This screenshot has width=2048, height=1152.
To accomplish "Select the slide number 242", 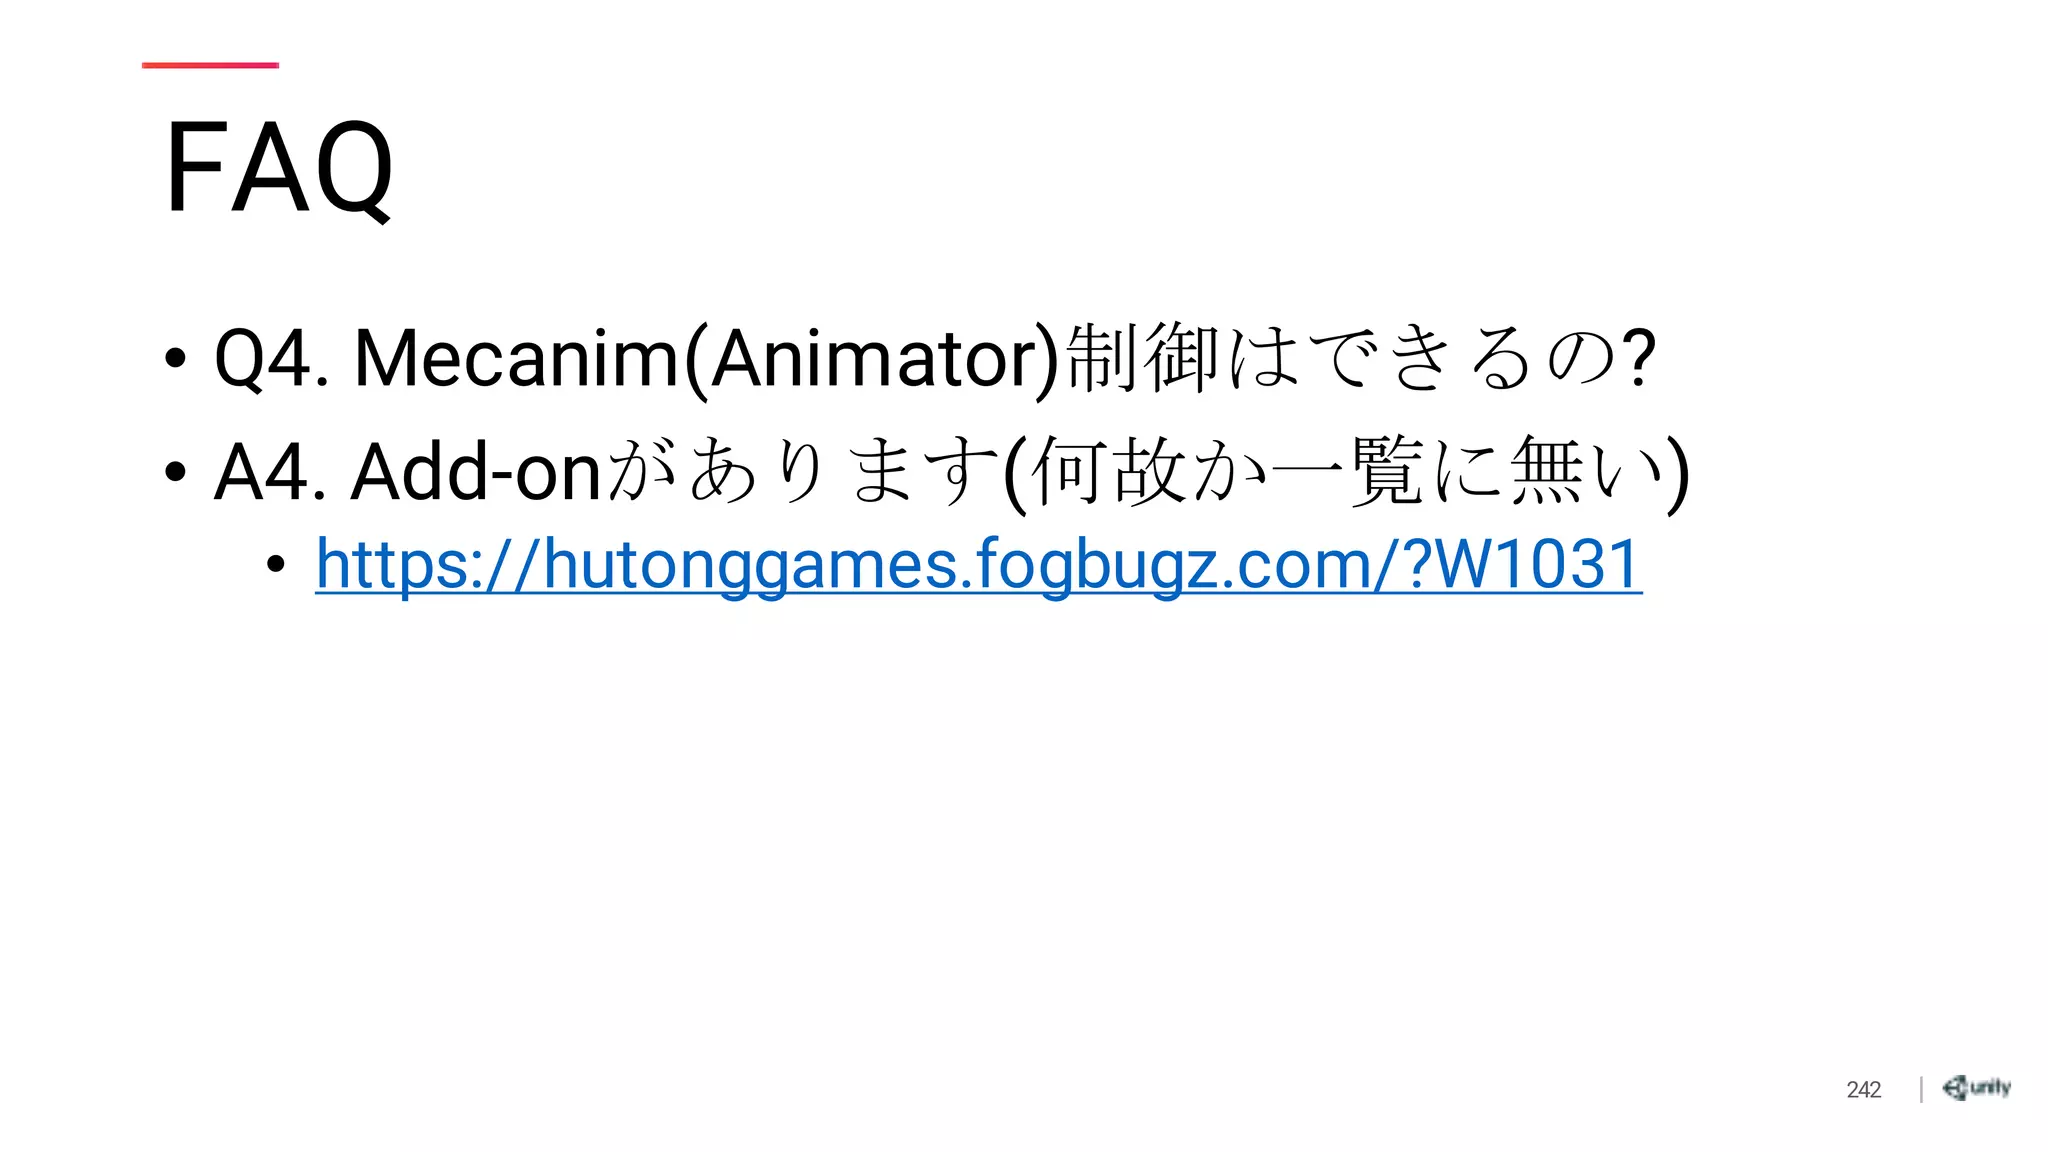I will click(x=1863, y=1090).
